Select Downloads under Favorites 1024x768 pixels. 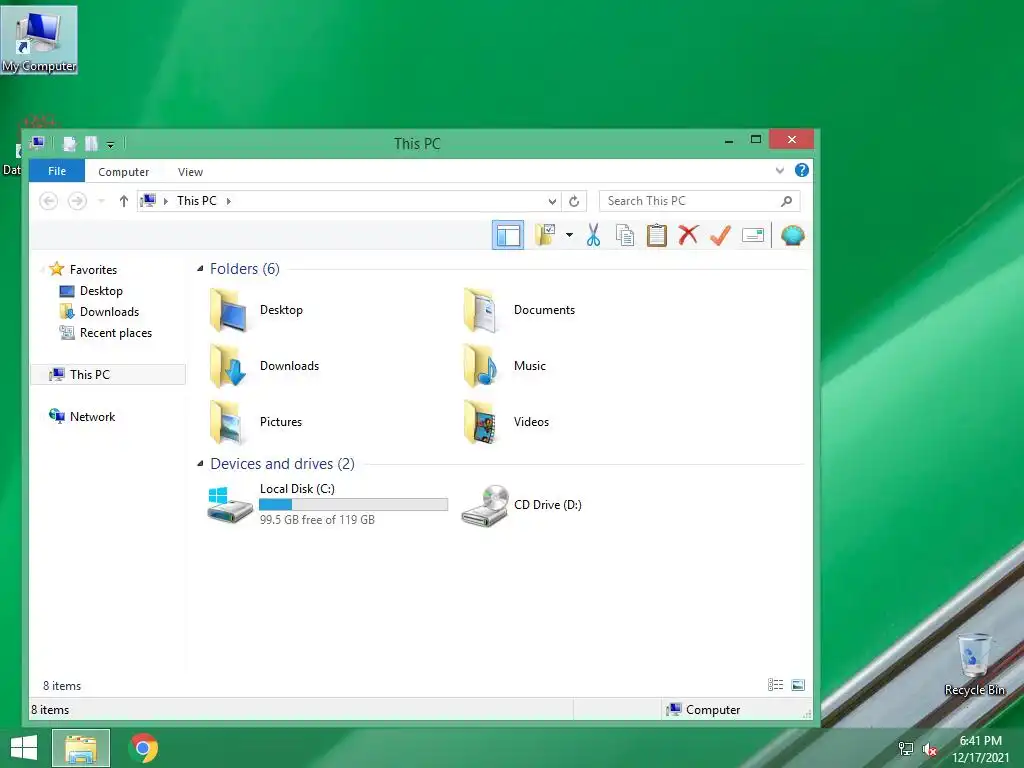tap(109, 312)
